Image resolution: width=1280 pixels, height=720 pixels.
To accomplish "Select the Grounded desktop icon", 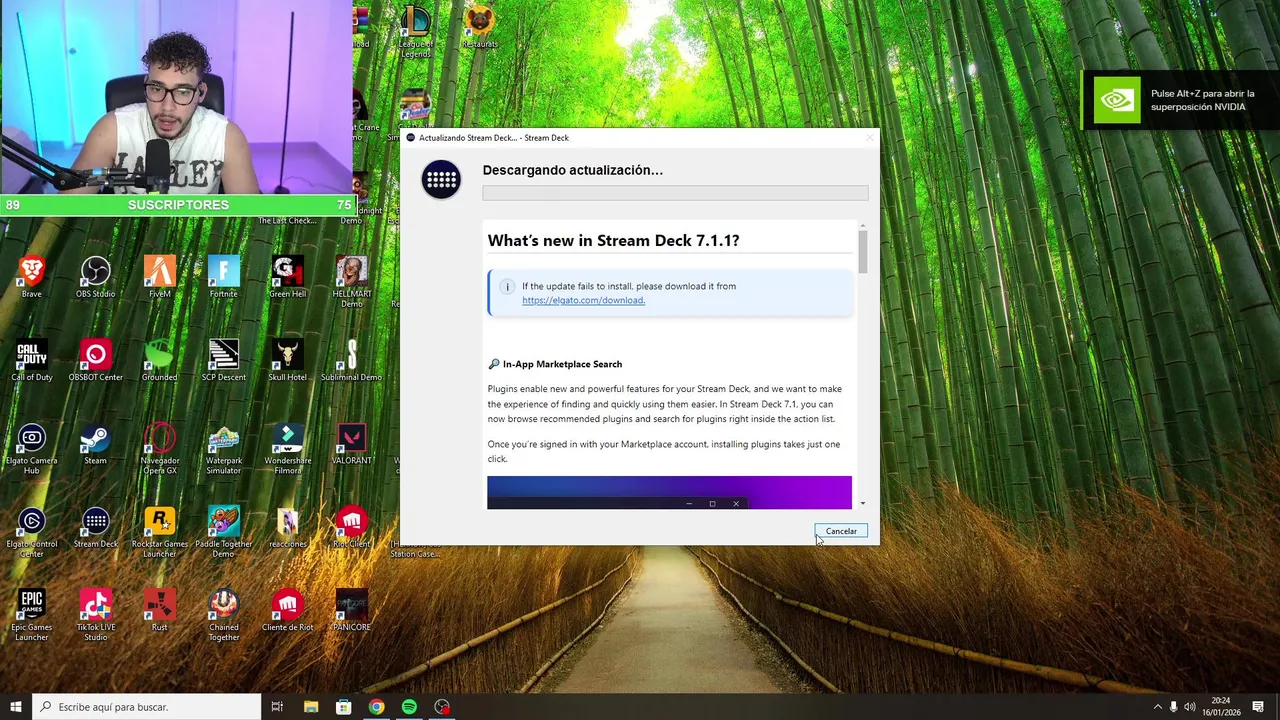I will click(160, 360).
